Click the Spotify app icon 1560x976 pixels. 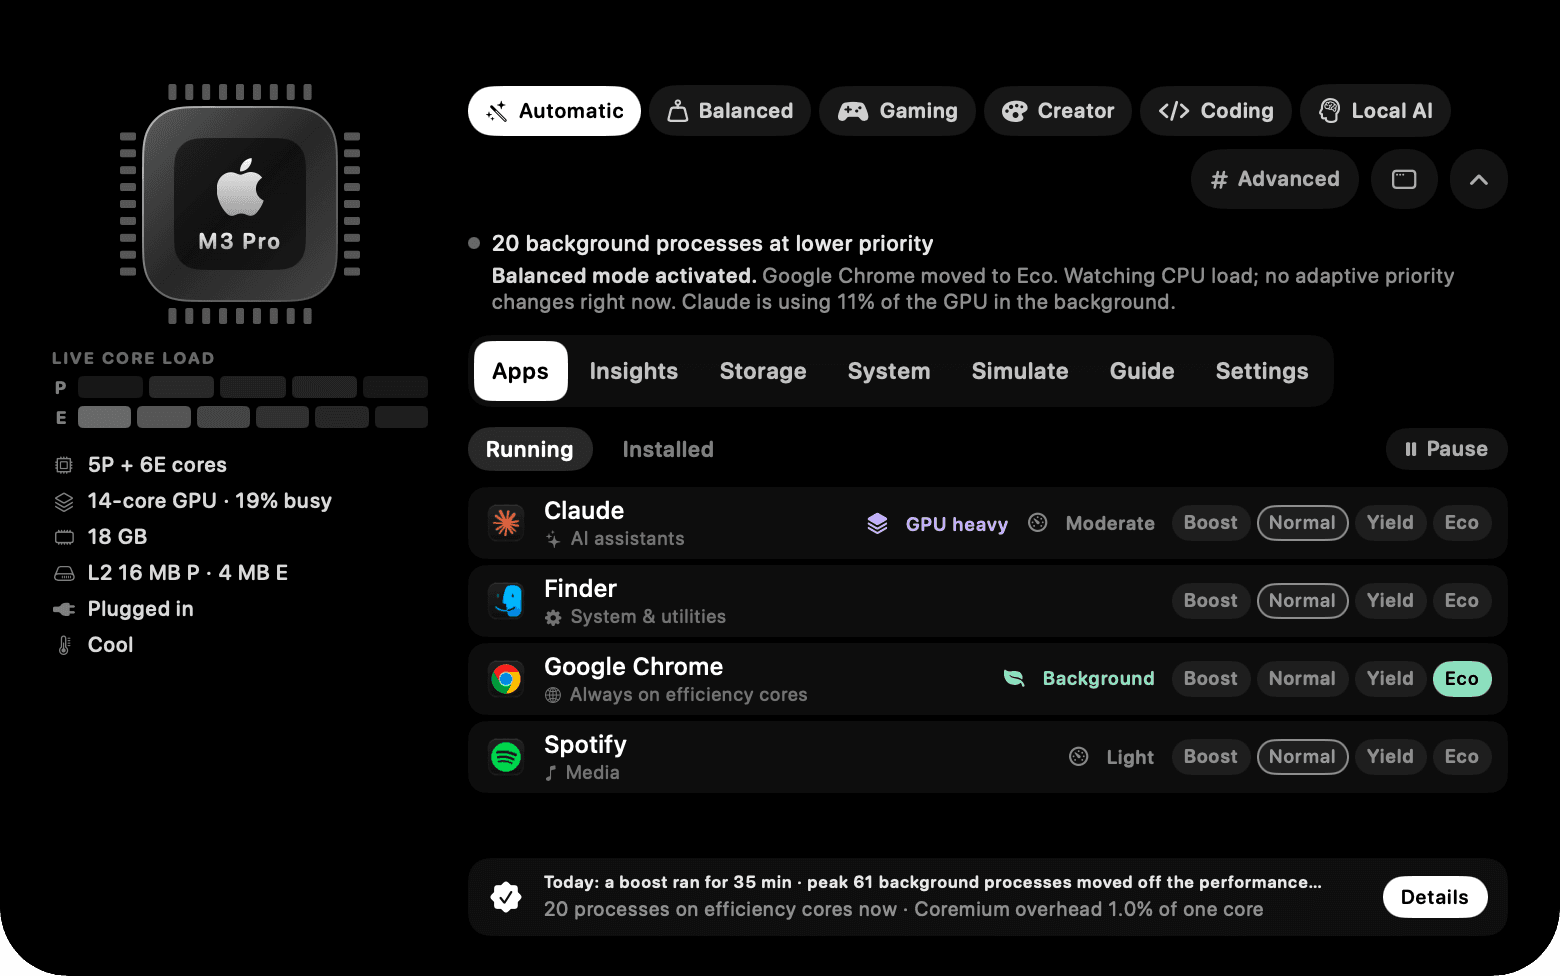coord(506,757)
